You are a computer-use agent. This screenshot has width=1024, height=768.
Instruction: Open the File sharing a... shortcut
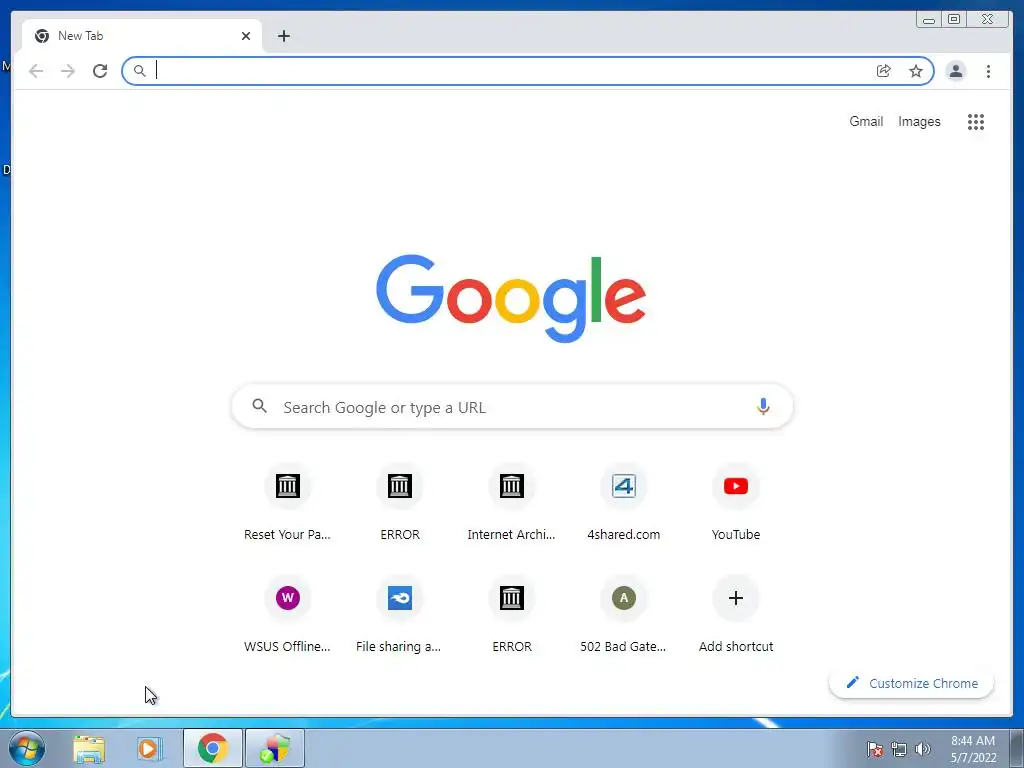click(400, 615)
